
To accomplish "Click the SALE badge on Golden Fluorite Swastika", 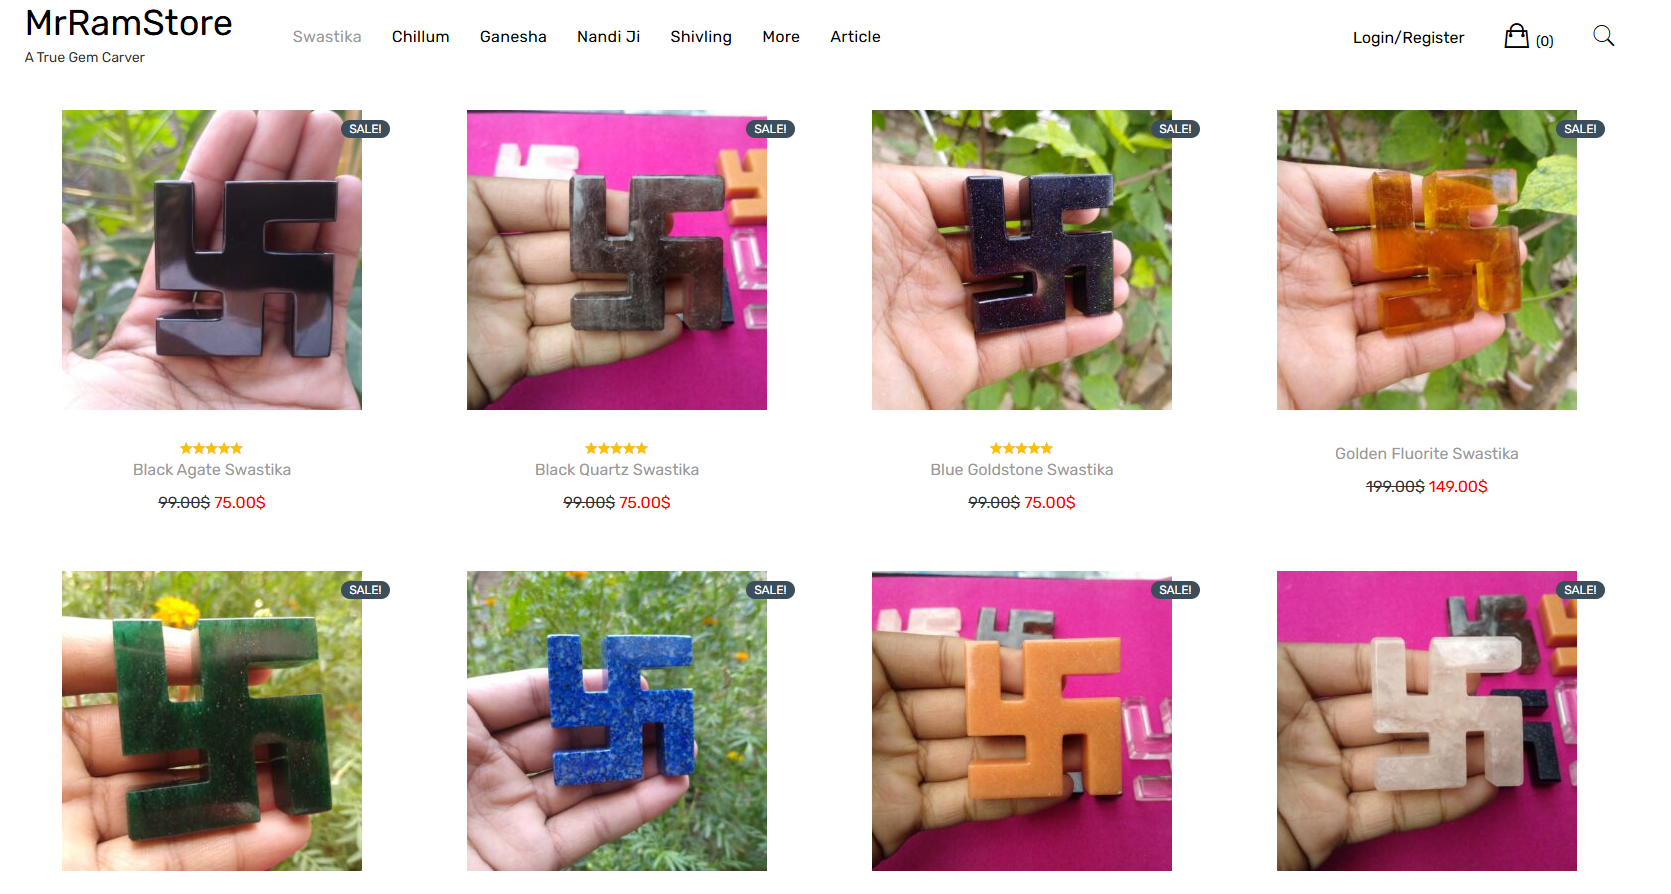I will click(x=1580, y=129).
